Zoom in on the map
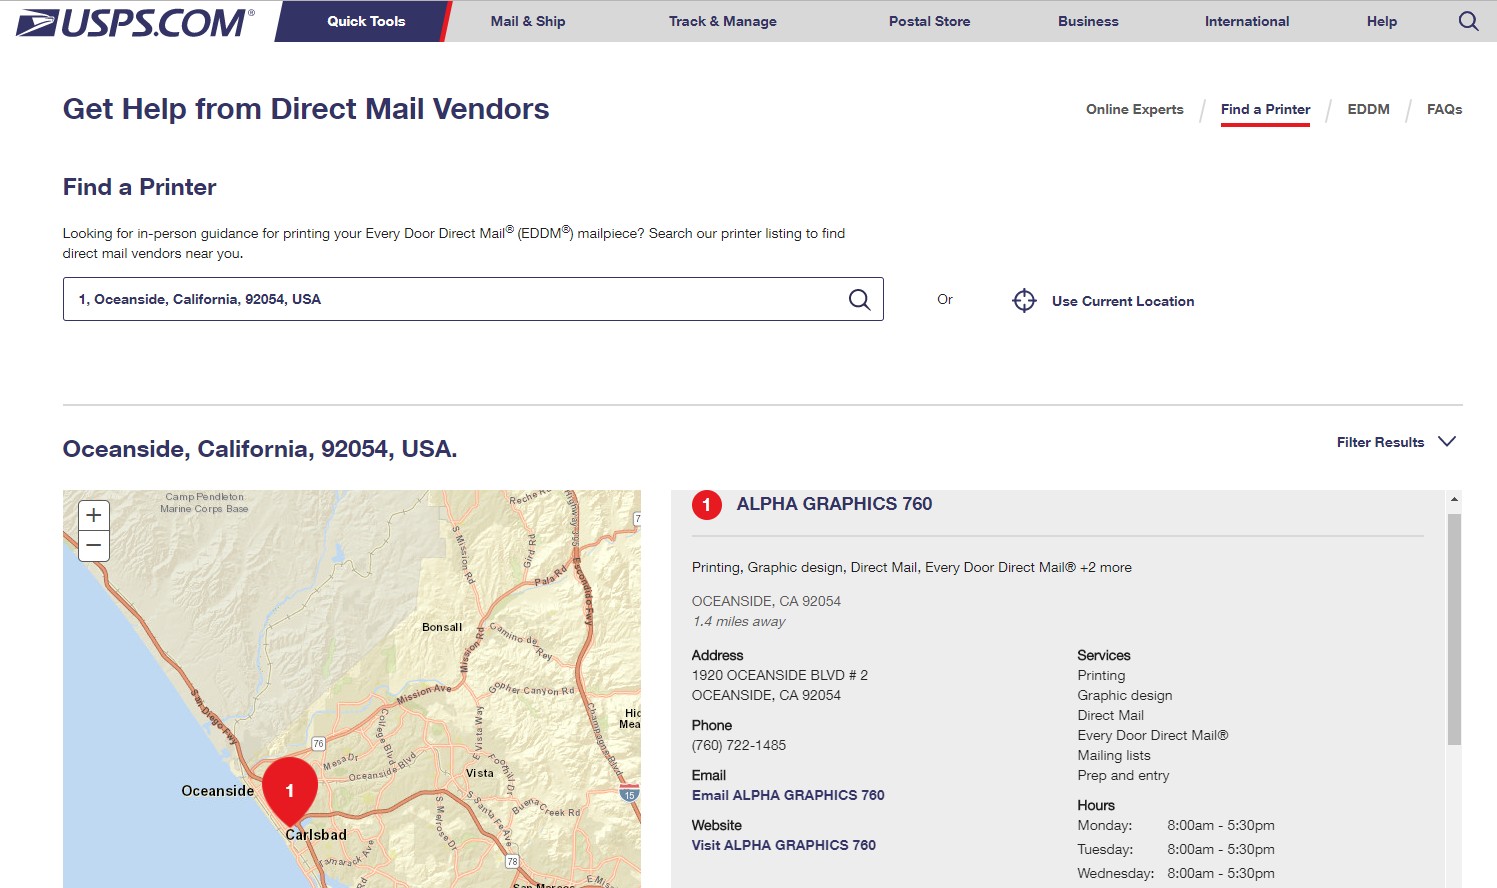Image resolution: width=1497 pixels, height=888 pixels. (x=93, y=515)
